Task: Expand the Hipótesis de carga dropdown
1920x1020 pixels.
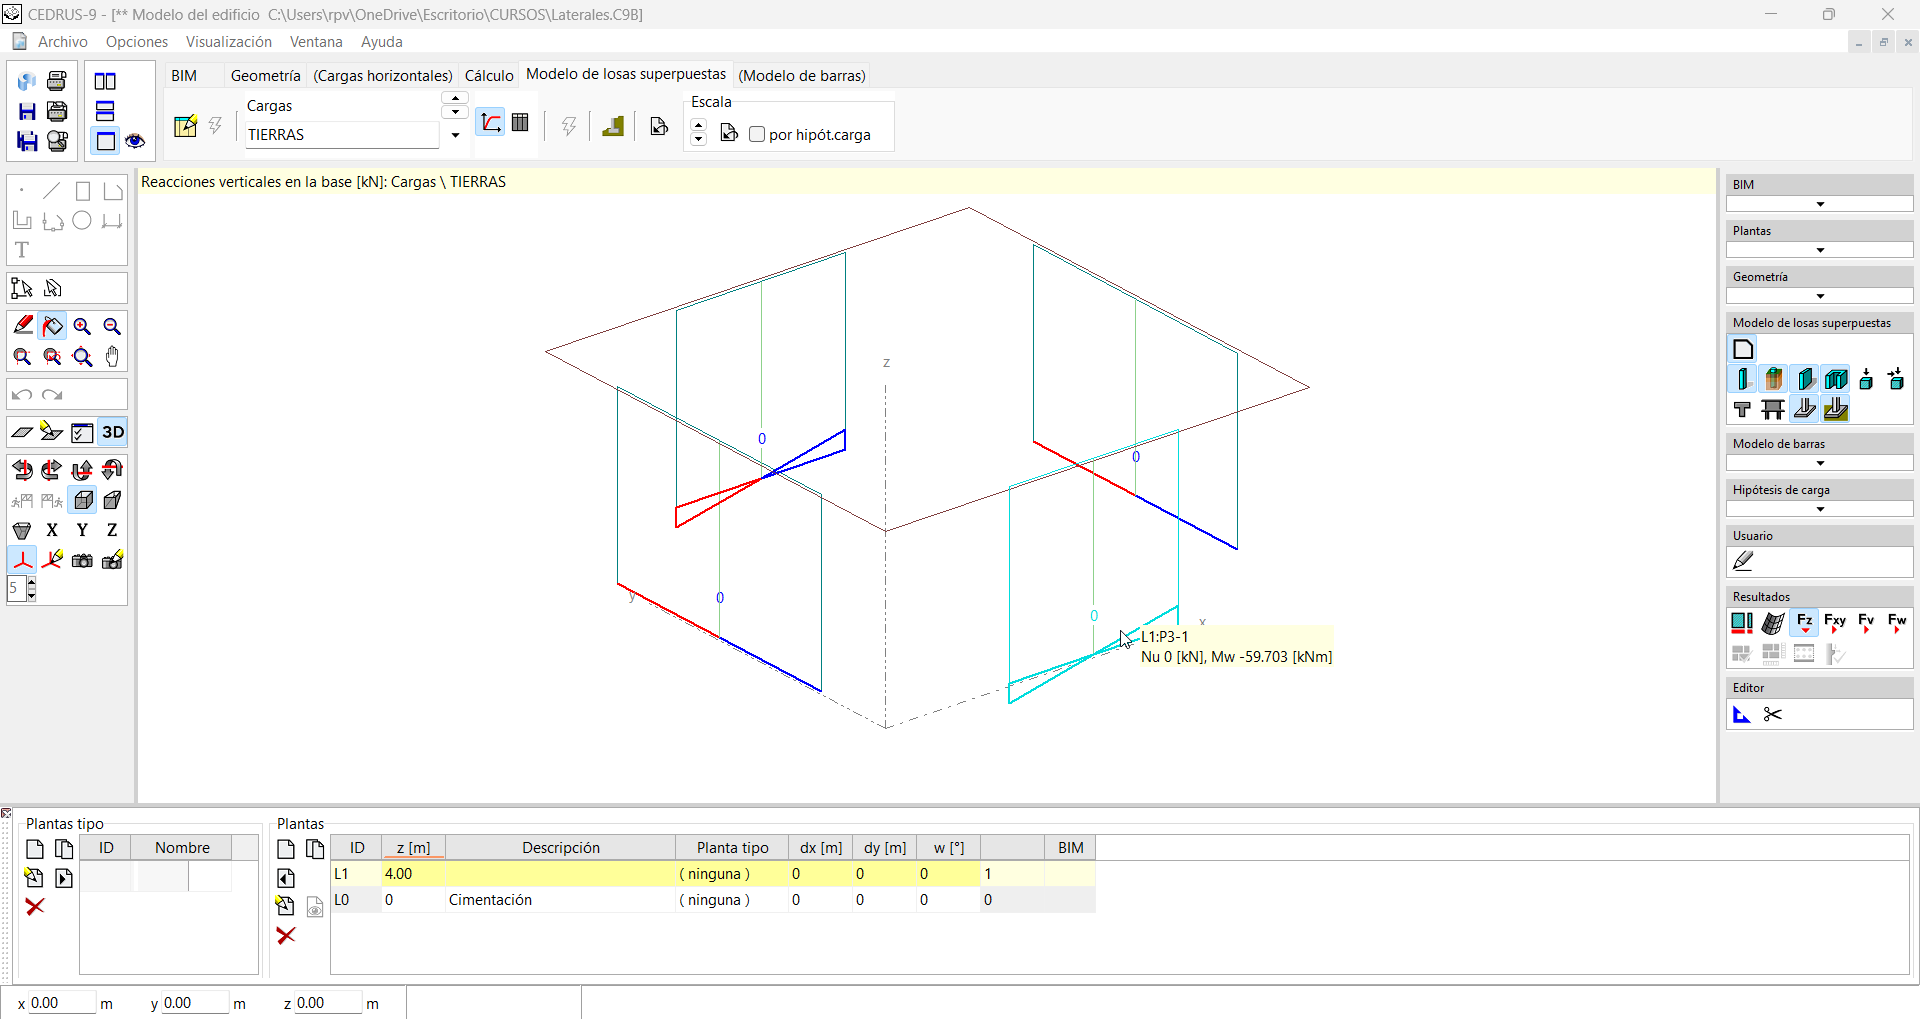Action: [1819, 509]
